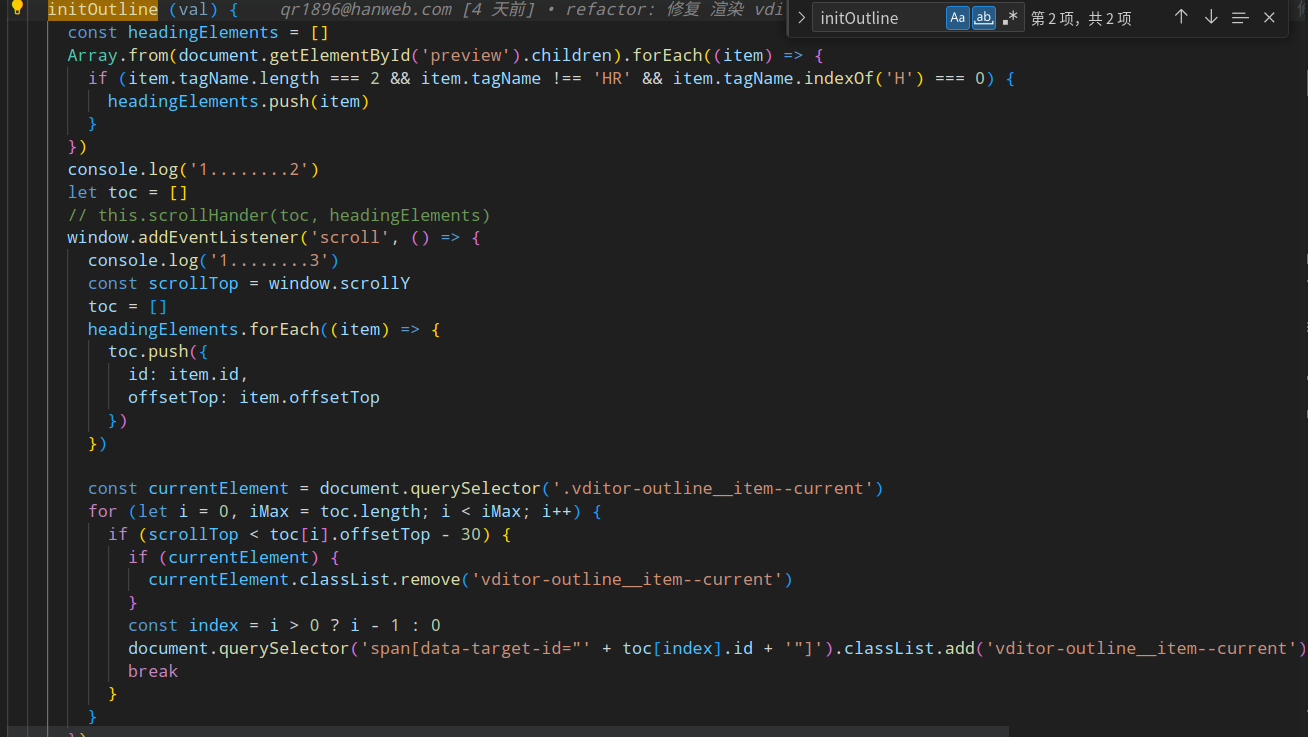The height and width of the screenshot is (737, 1308).
Task: Click the console.log('1........2') line
Action: 193,169
